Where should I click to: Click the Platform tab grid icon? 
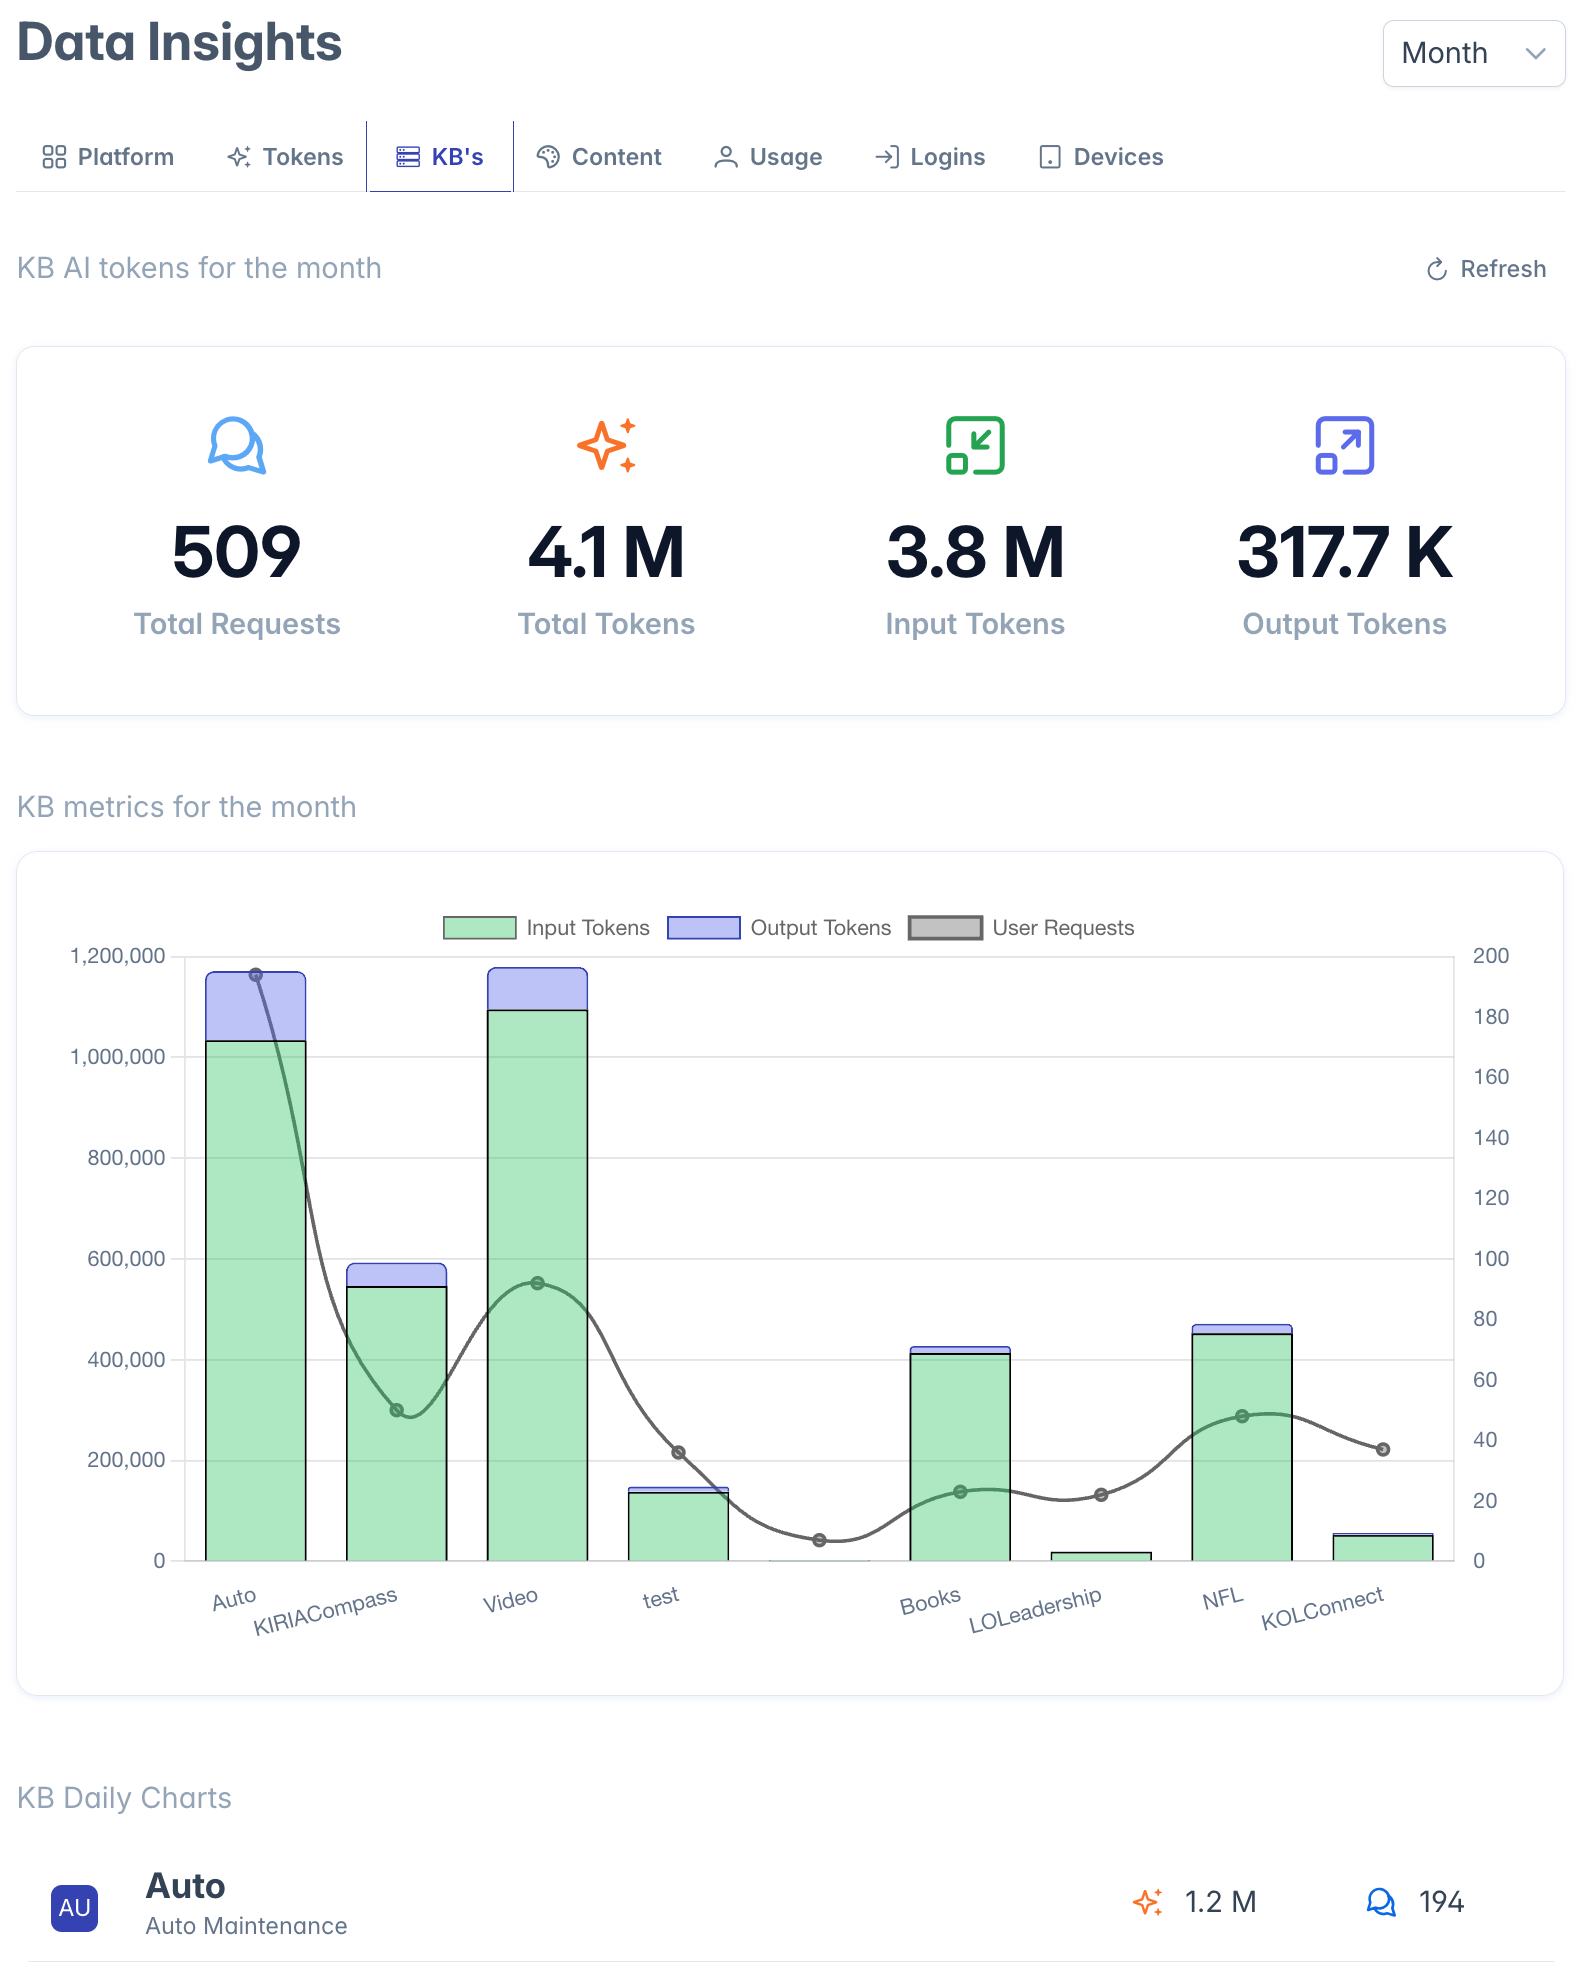tap(54, 157)
